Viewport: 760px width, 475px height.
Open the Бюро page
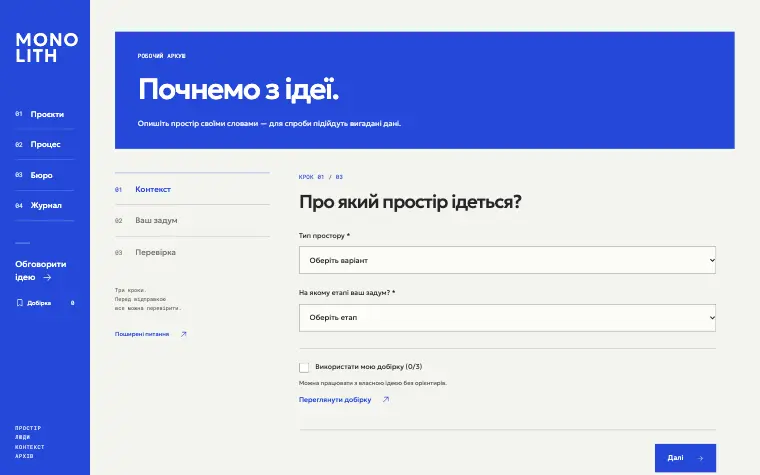click(x=45, y=175)
